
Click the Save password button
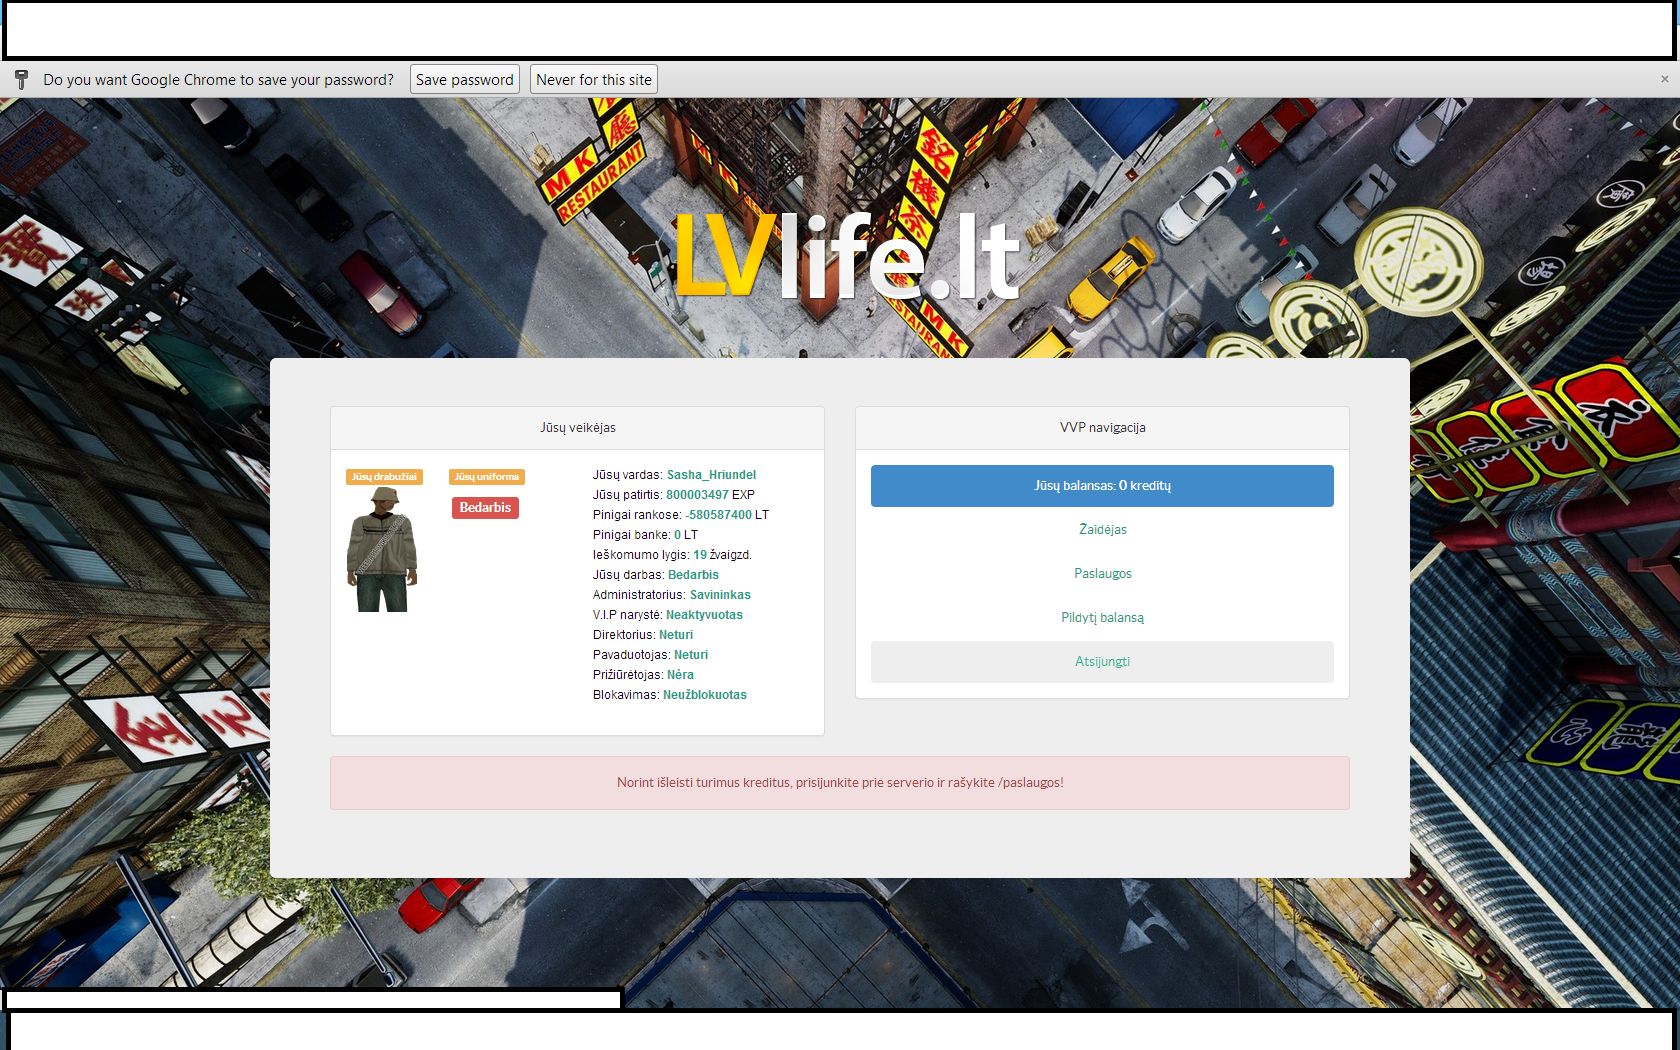click(464, 80)
